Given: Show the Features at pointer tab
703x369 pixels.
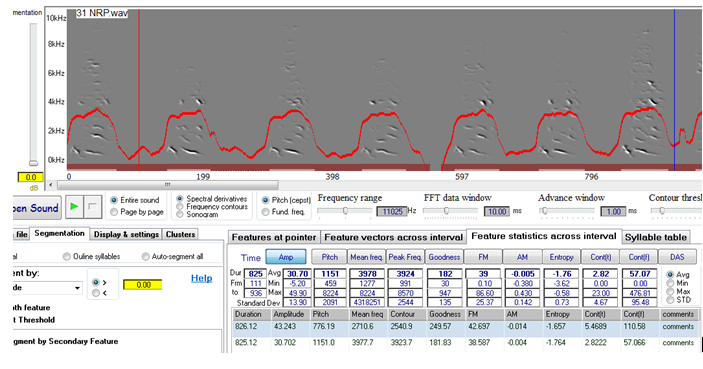Looking at the screenshot, I should [x=274, y=237].
